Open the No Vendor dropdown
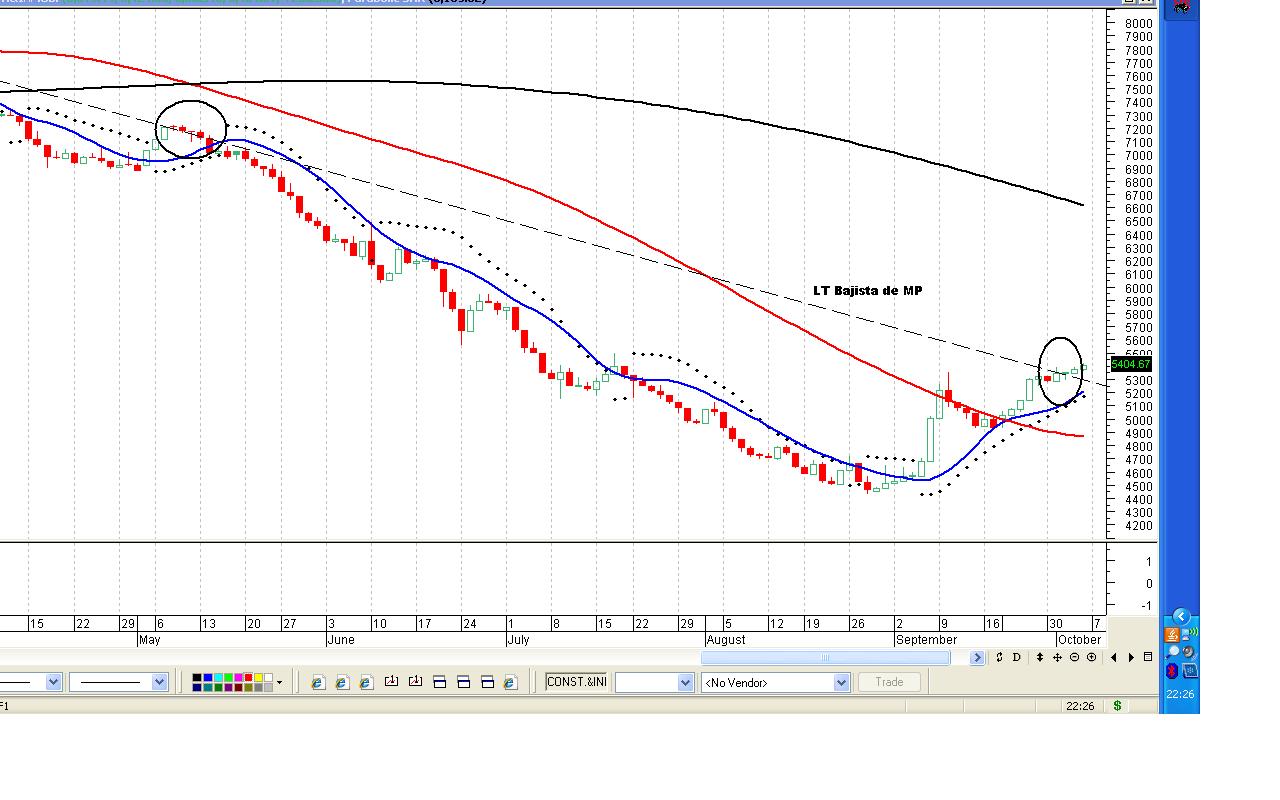 coord(775,682)
